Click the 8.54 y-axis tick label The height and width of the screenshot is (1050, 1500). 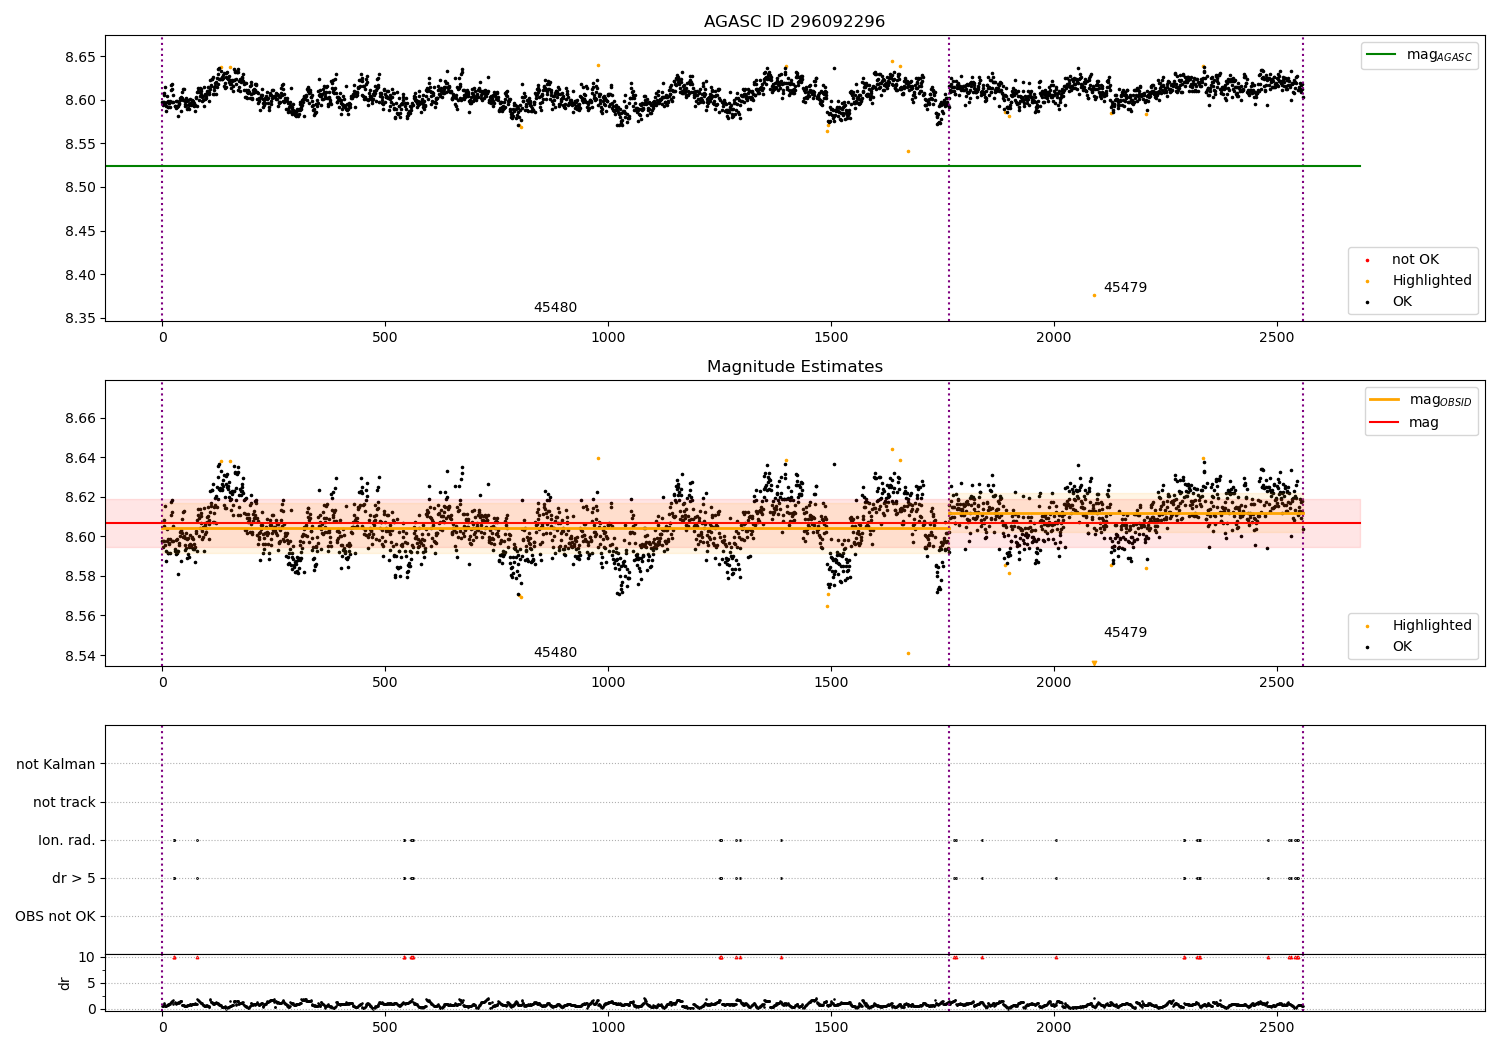point(79,657)
